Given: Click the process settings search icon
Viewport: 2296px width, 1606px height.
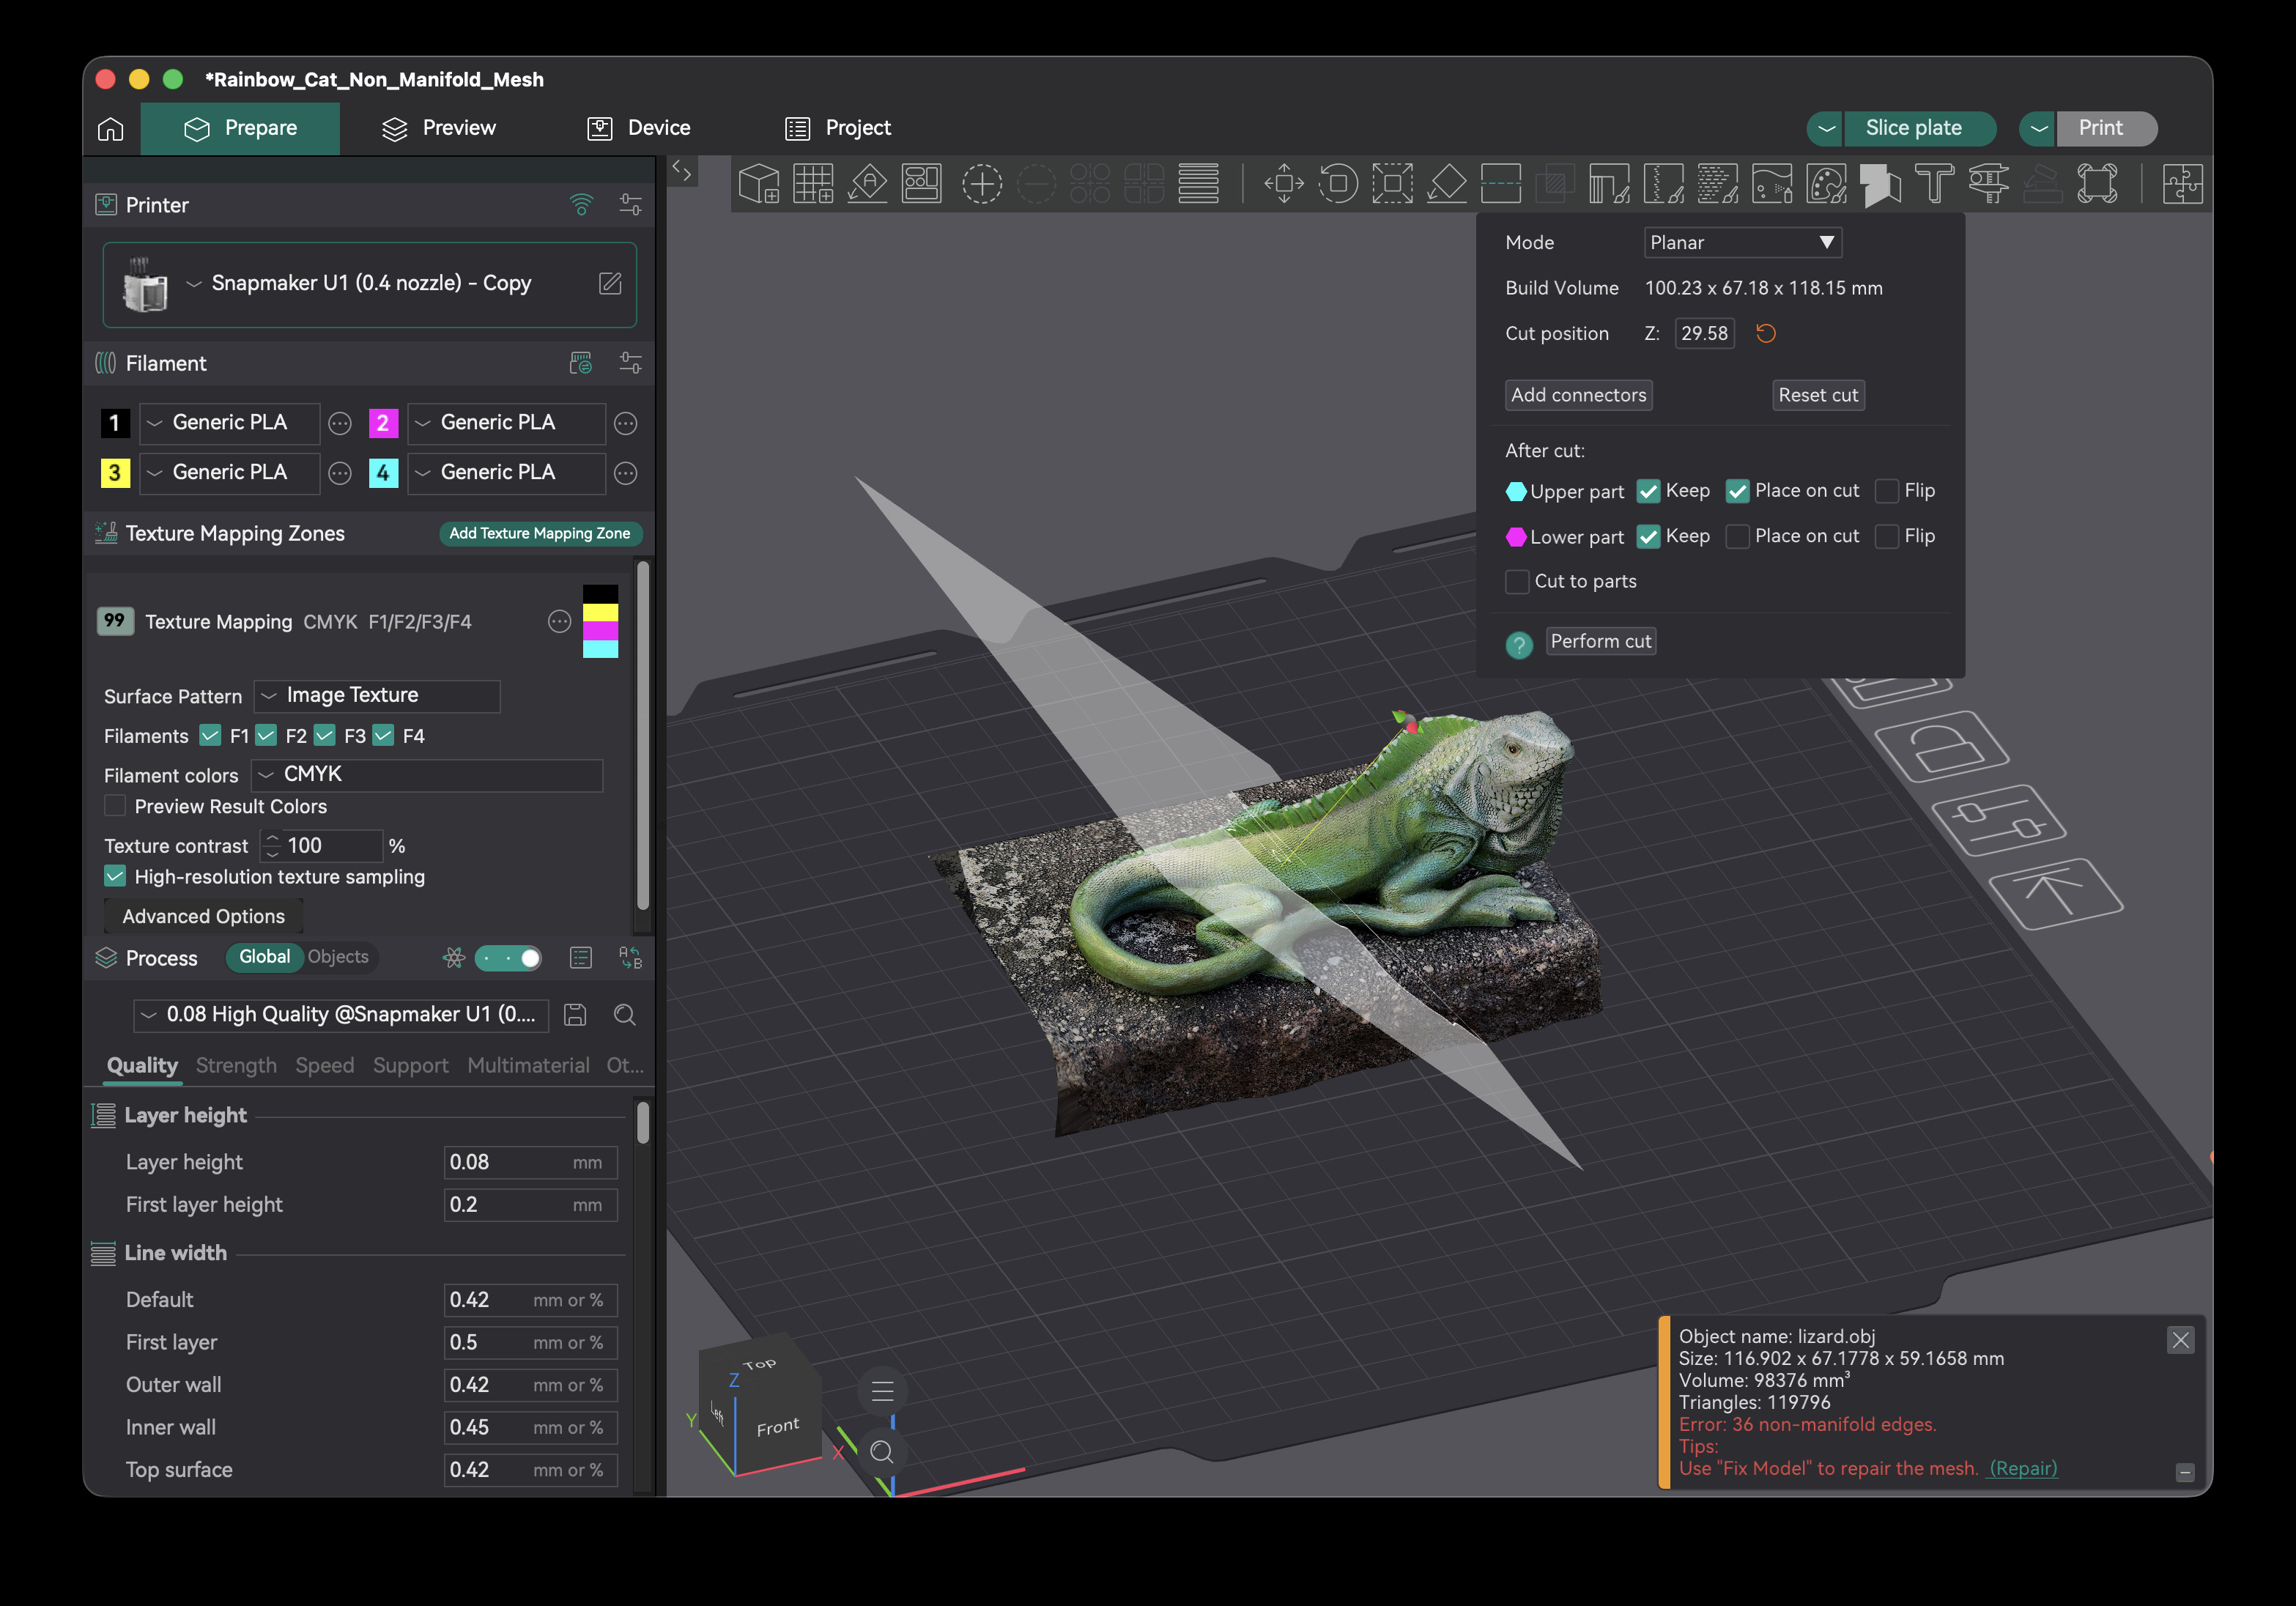Looking at the screenshot, I should [x=625, y=1015].
